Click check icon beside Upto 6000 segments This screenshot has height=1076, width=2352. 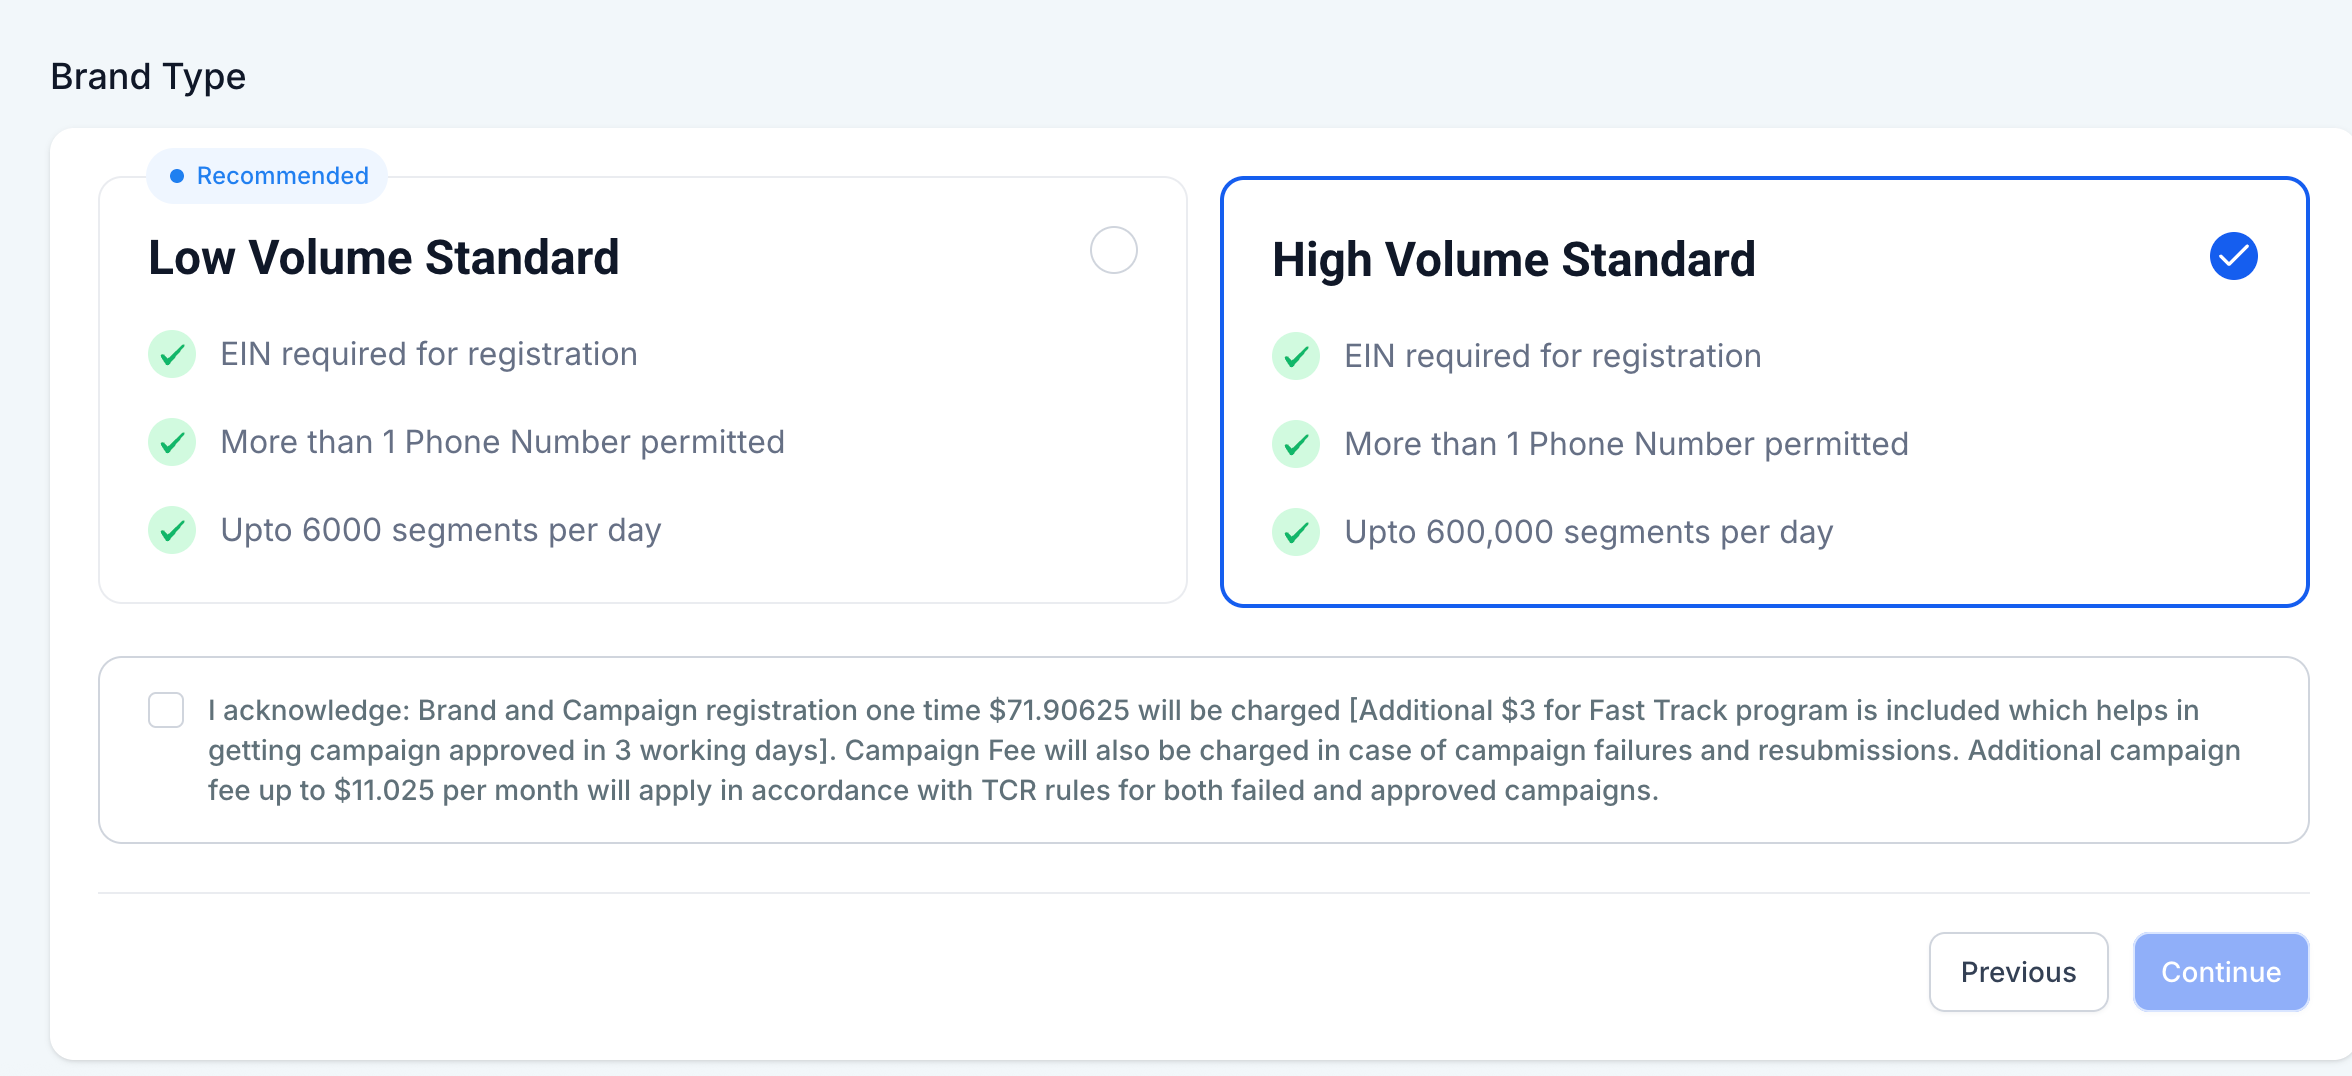click(x=172, y=530)
